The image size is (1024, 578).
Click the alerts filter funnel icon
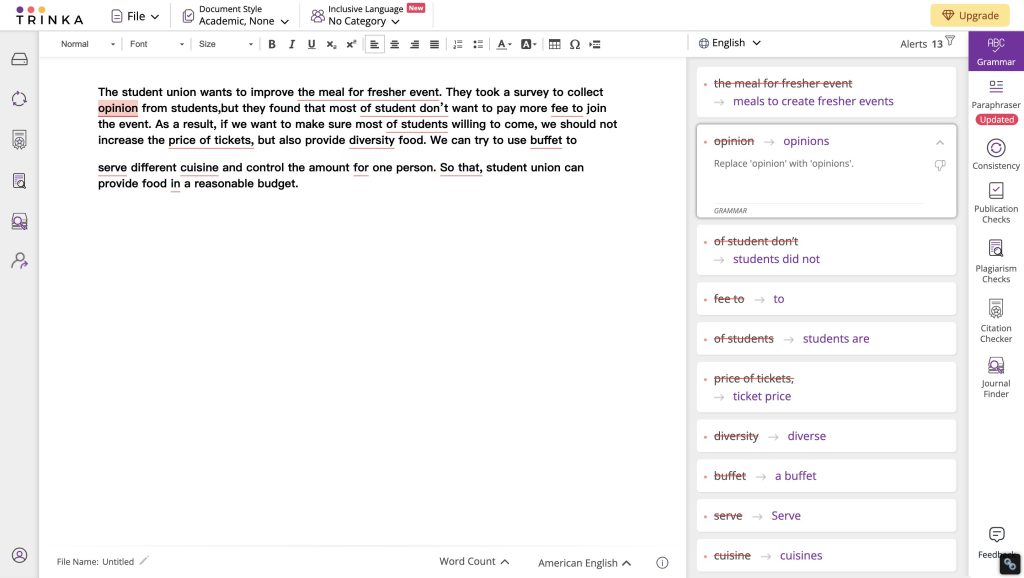950,42
